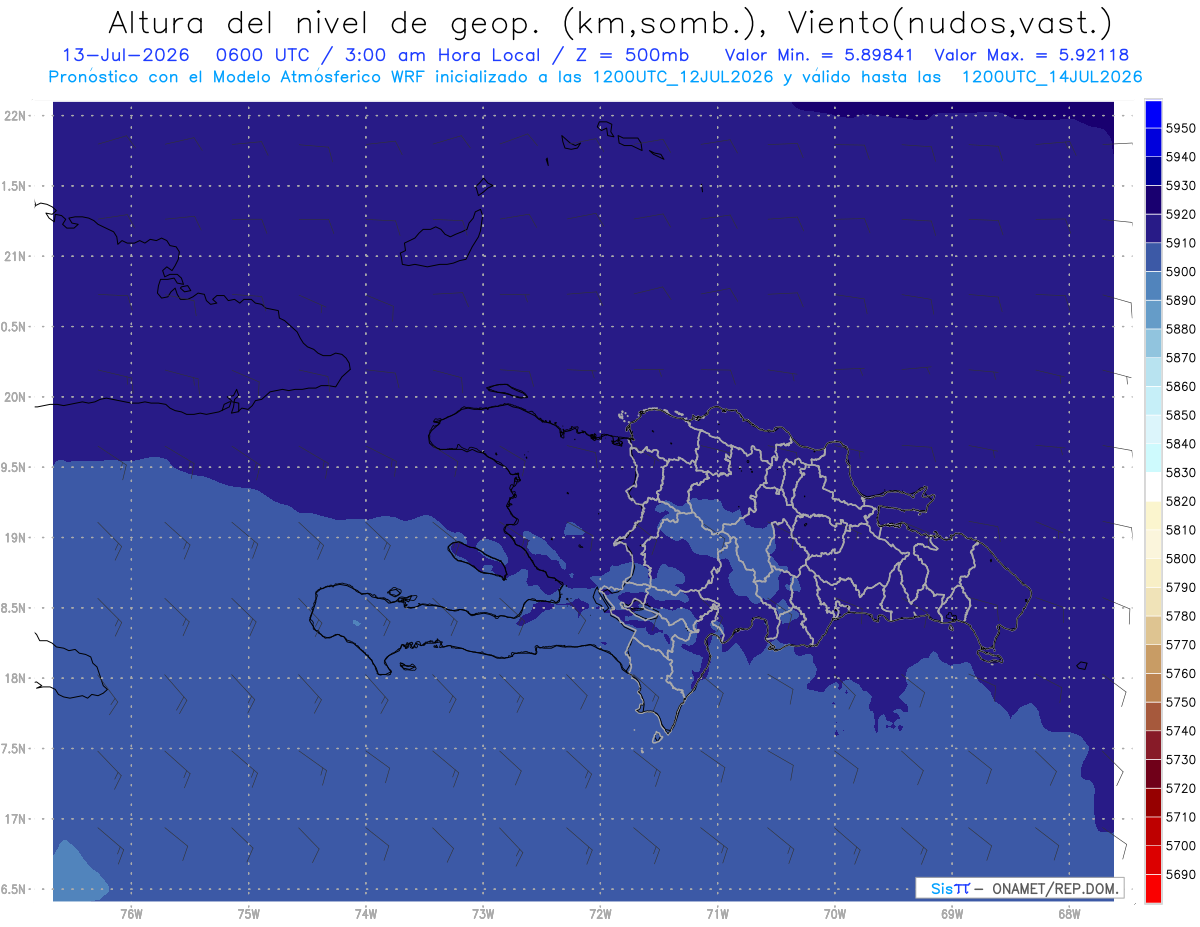Click the 'Valor Min. = 5.89841' readout
This screenshot has width=1200, height=927.
(819, 56)
